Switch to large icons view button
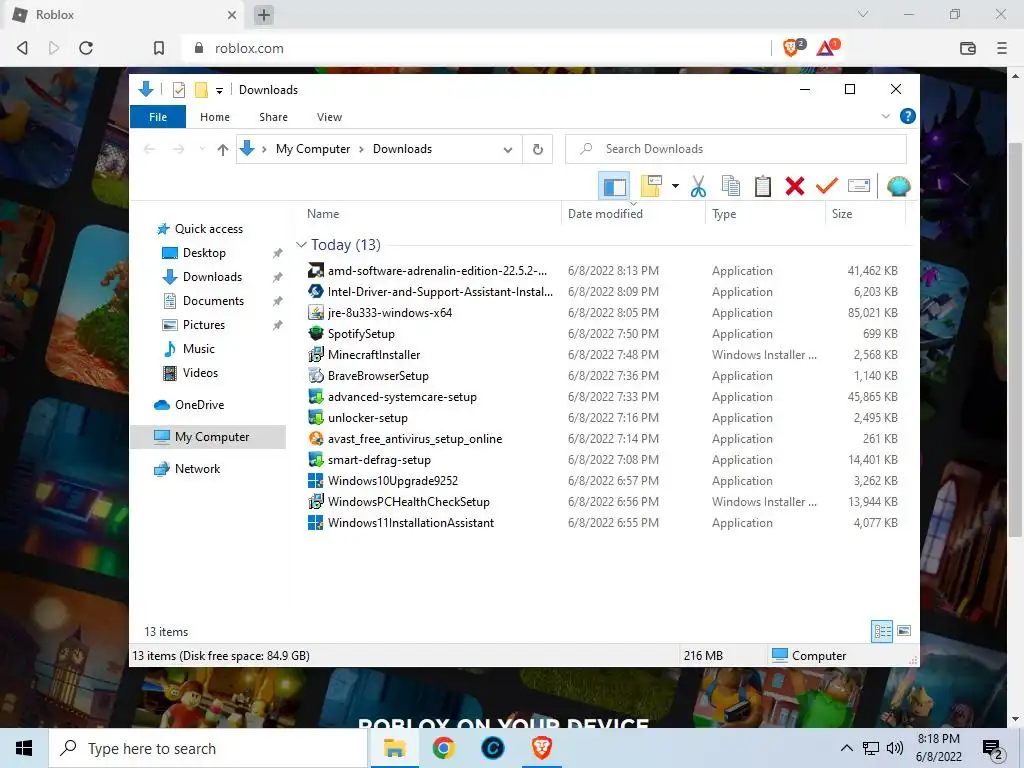The height and width of the screenshot is (768, 1024). click(904, 631)
